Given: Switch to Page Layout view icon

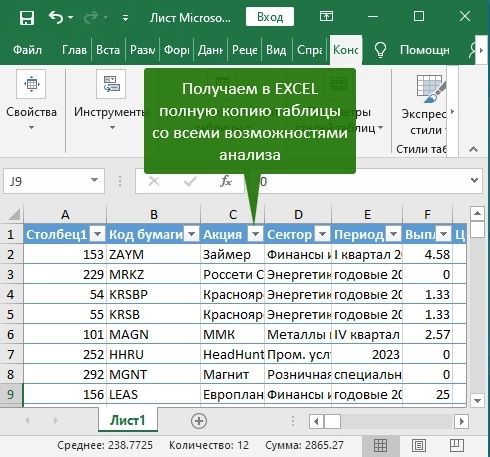Looking at the screenshot, I should point(419,445).
